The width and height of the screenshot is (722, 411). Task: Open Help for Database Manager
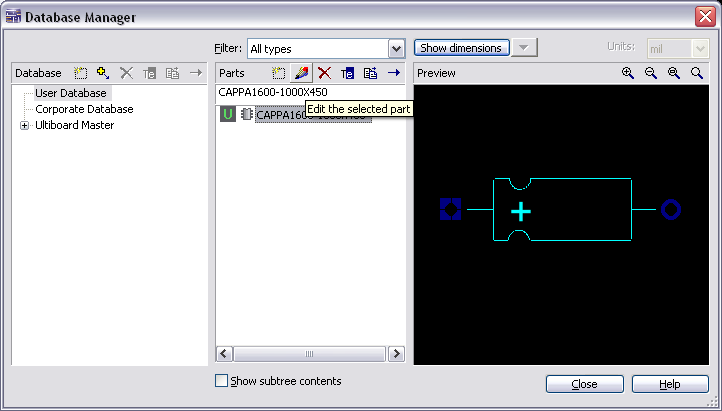(670, 384)
